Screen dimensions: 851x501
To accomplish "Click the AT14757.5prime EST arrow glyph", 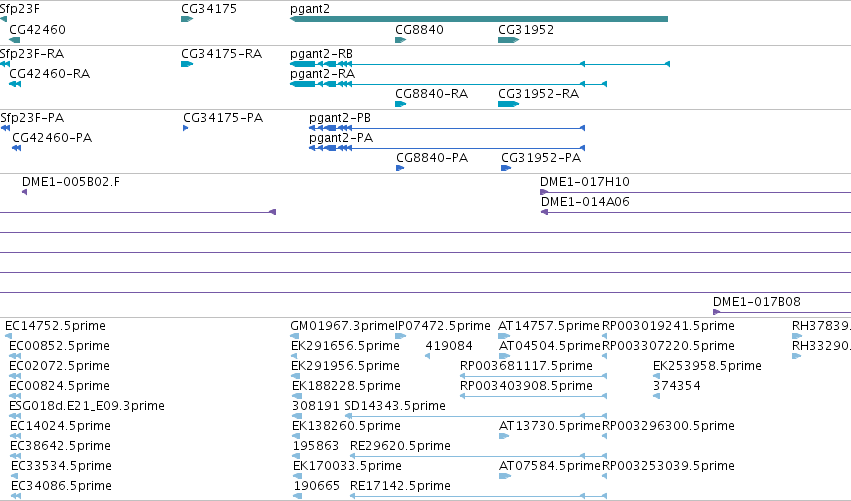I will coord(504,336).
